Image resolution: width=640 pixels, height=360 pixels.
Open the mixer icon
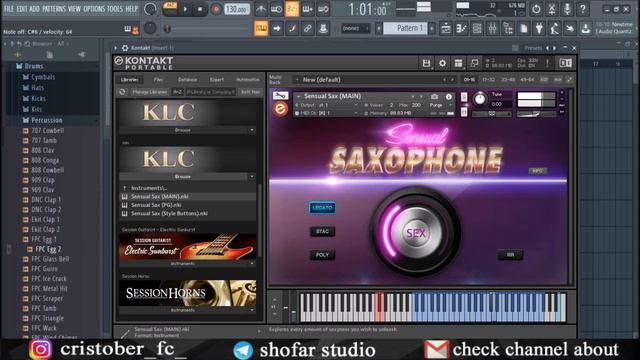[x=492, y=29]
